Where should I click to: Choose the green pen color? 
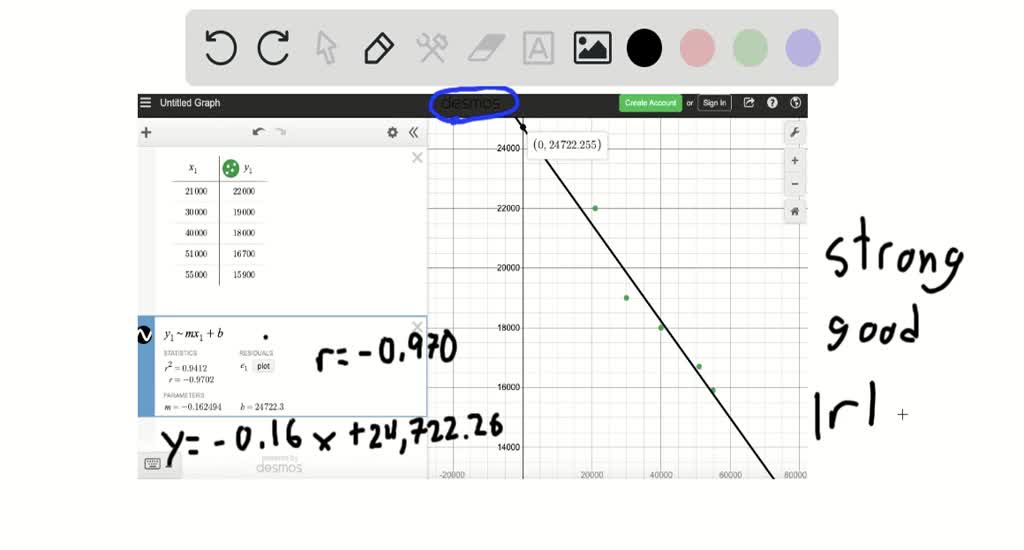tap(750, 48)
